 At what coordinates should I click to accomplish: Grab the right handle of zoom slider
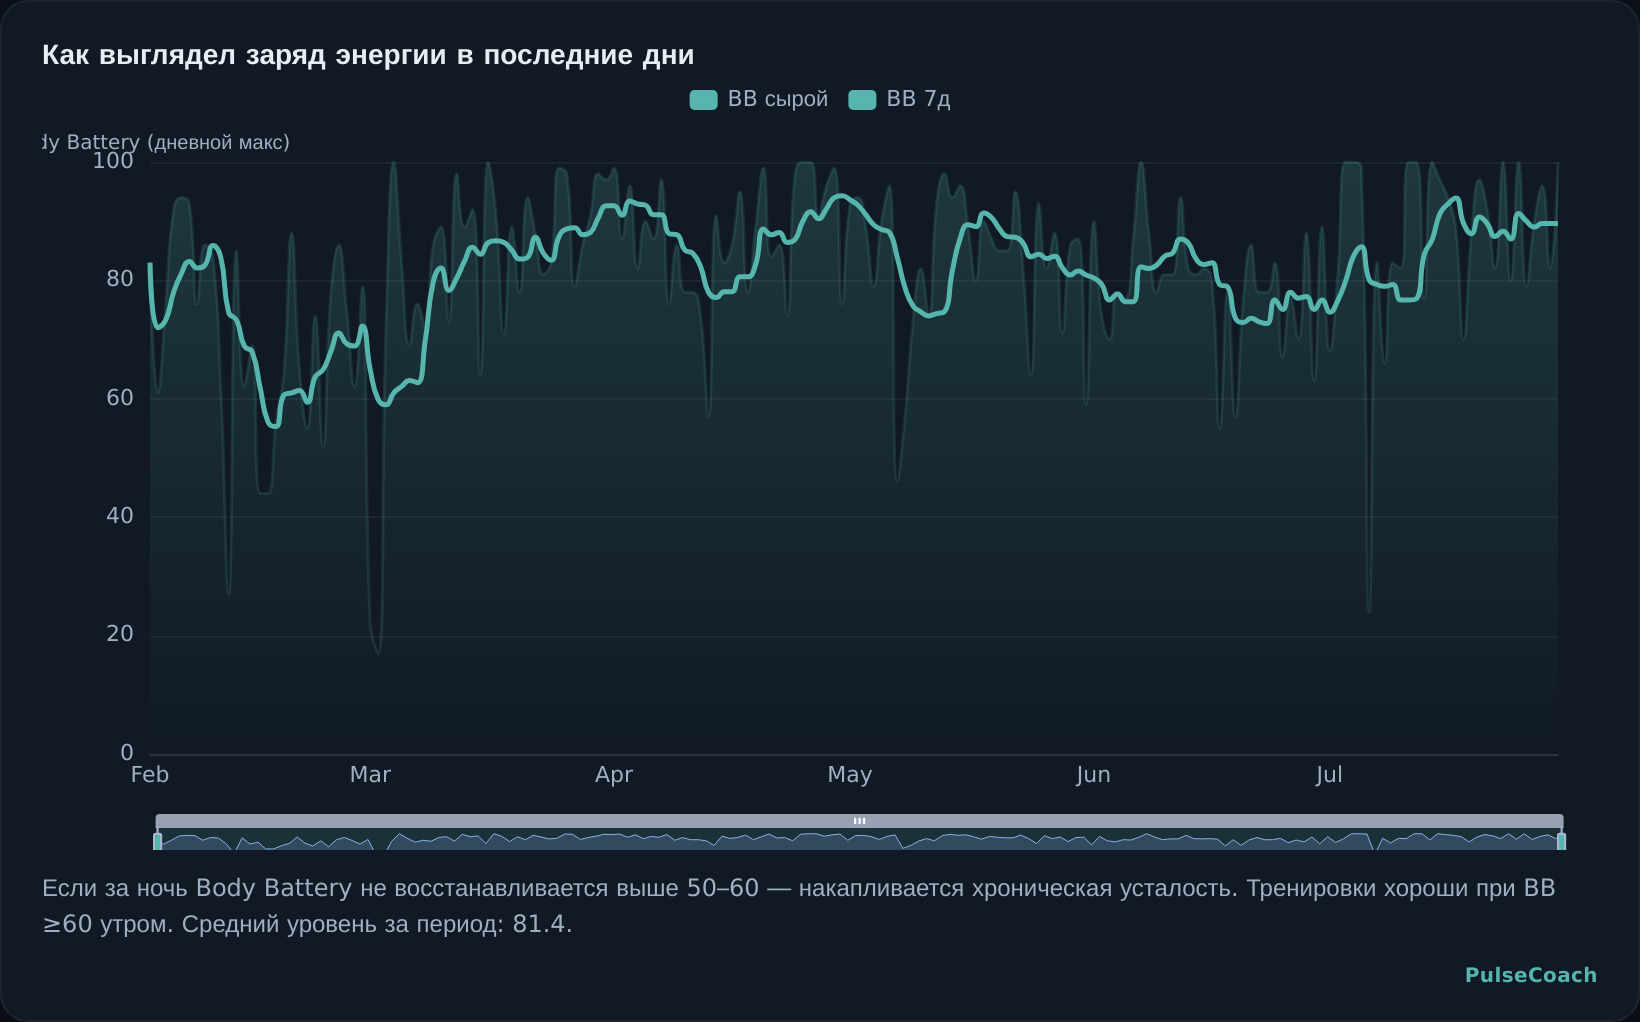(x=1561, y=841)
